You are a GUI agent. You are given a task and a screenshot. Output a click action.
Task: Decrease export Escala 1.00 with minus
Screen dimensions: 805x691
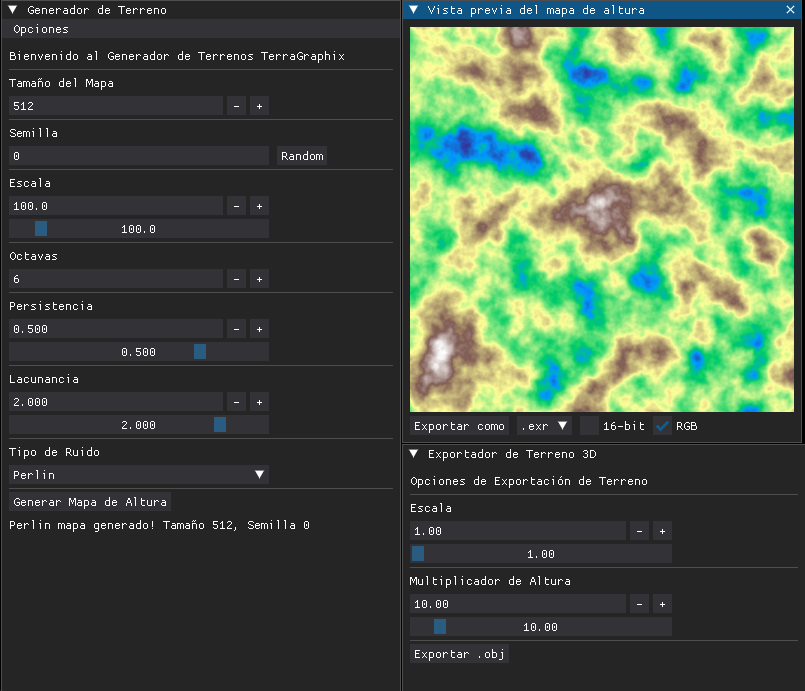click(x=639, y=531)
